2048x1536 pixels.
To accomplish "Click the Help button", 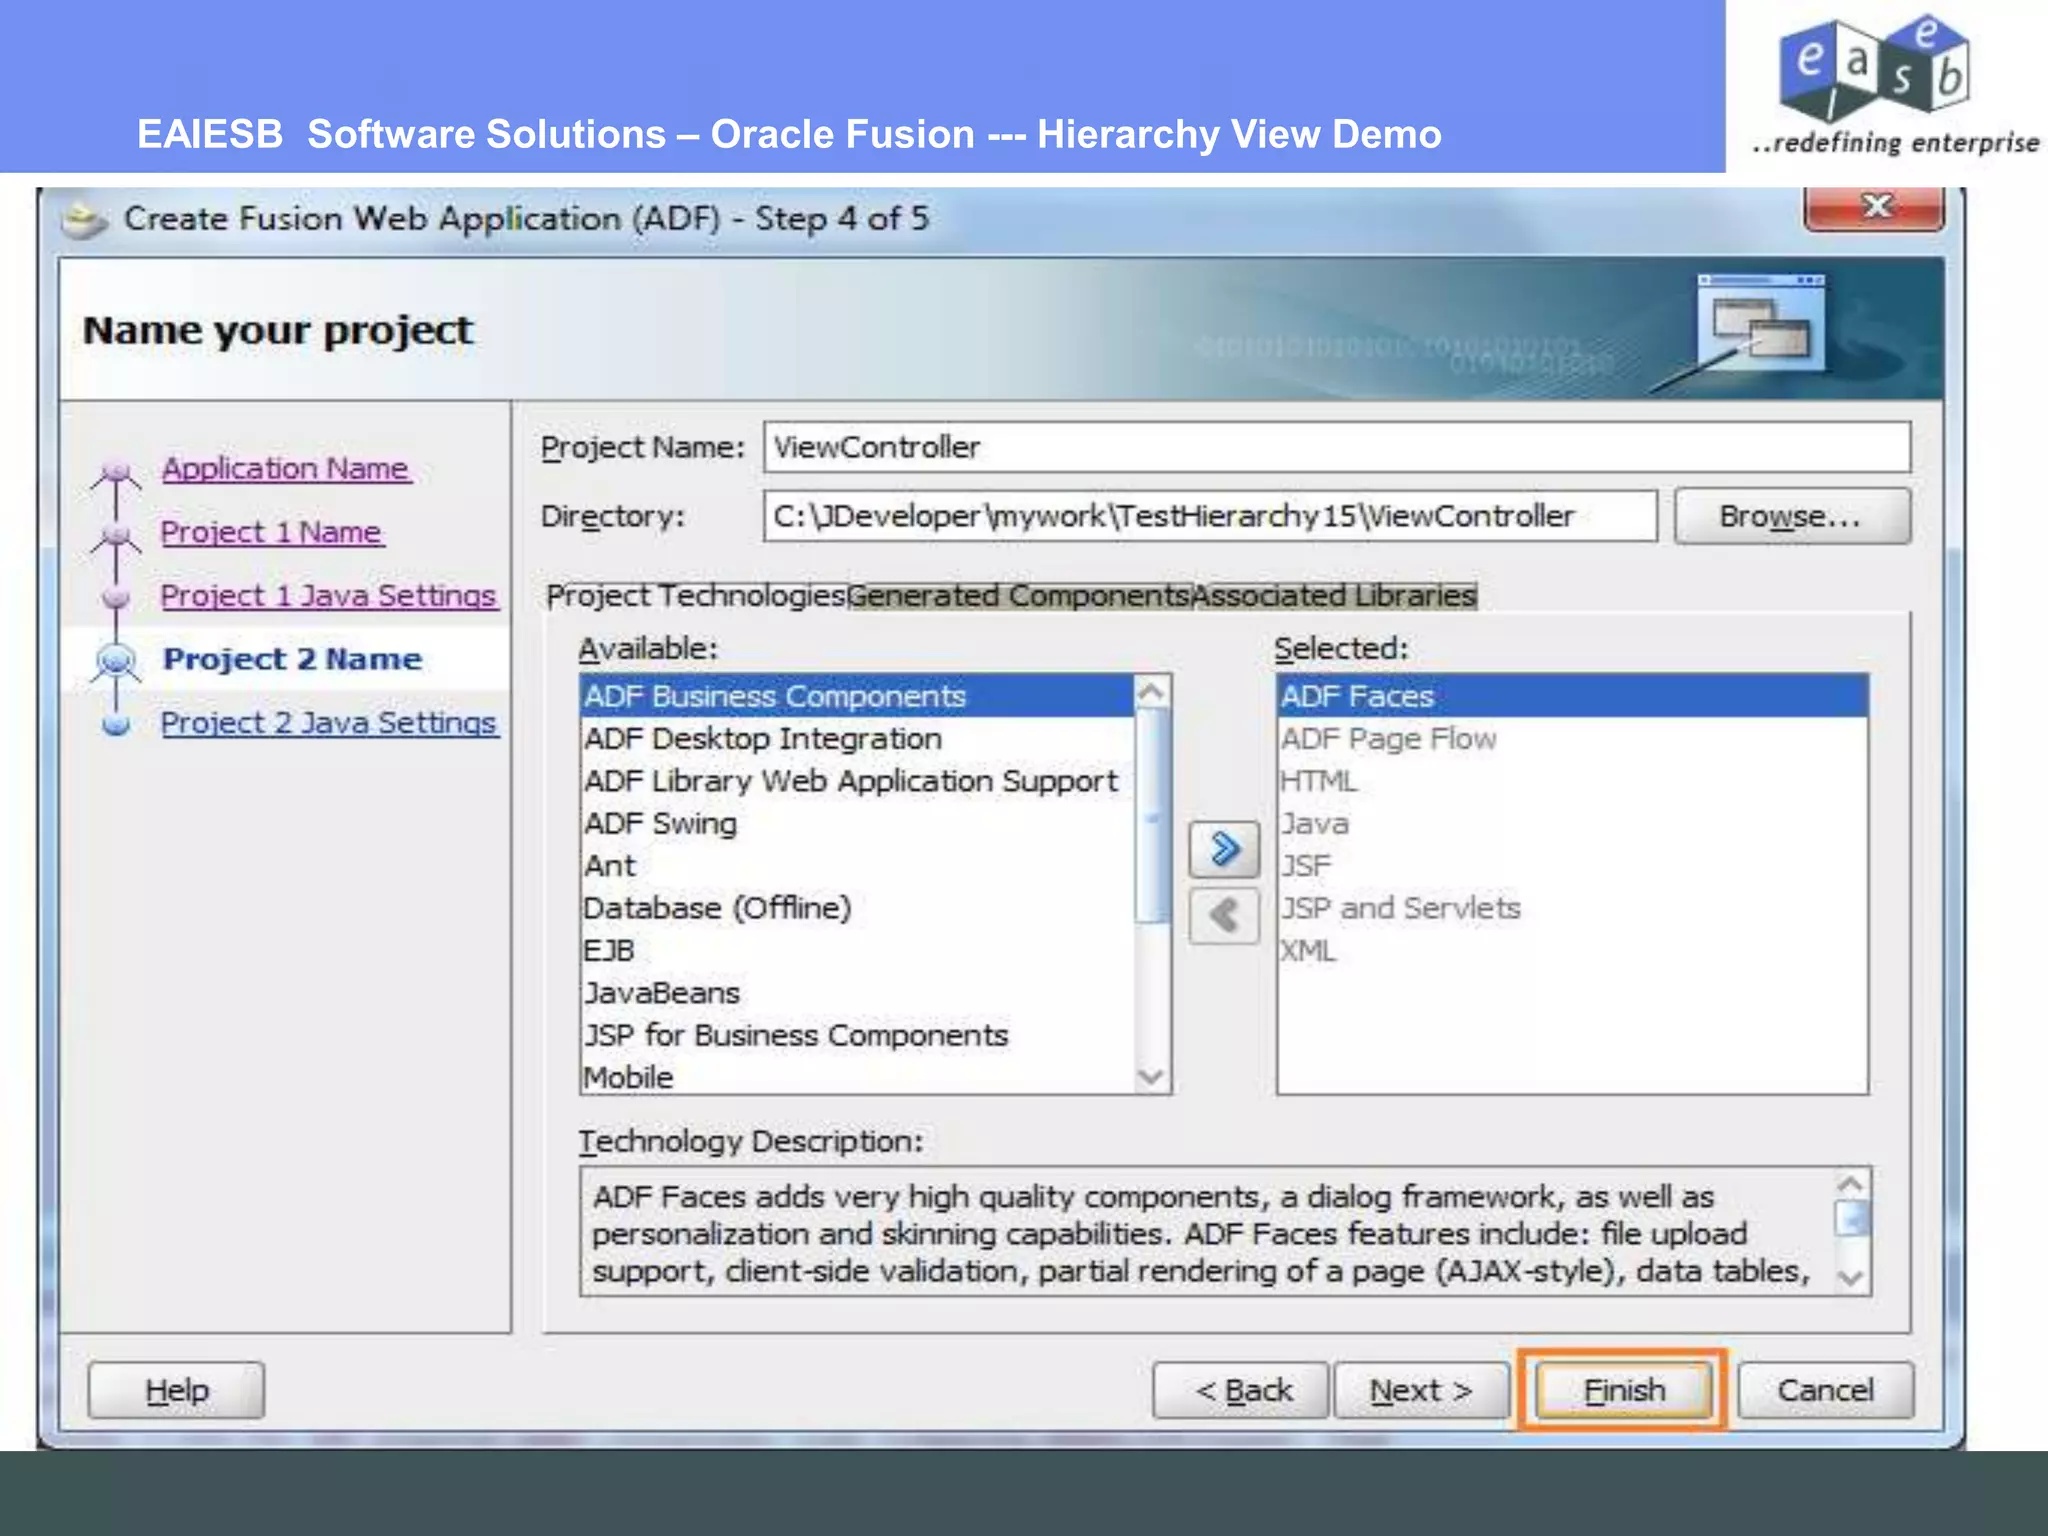I will [x=177, y=1390].
